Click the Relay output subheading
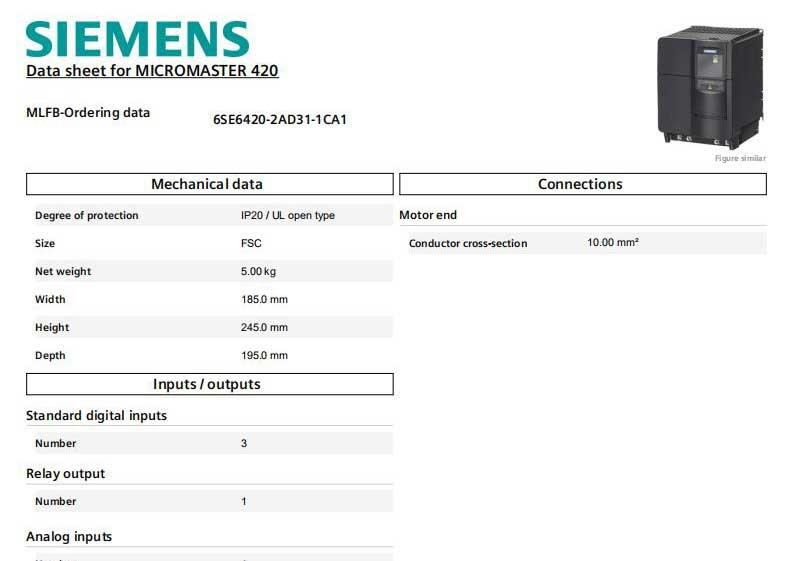The height and width of the screenshot is (561, 793). tap(65, 474)
